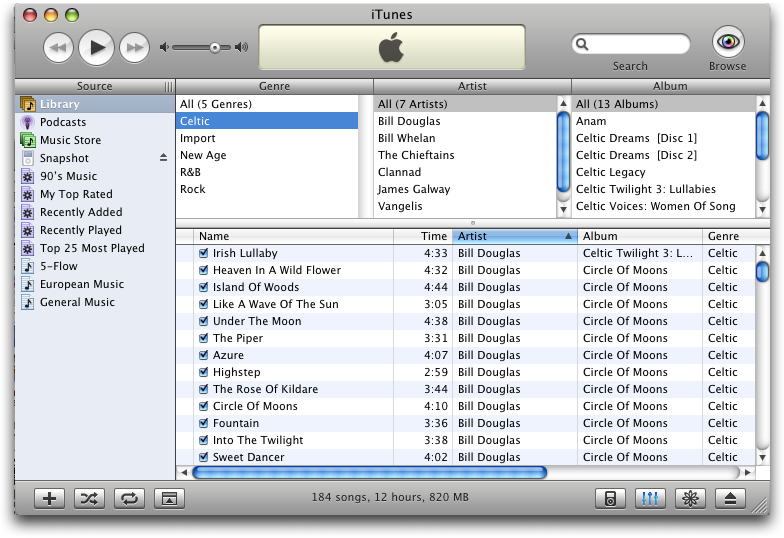Screen dimensions: 784x538
Task: Skip to next track button
Action: [134, 48]
